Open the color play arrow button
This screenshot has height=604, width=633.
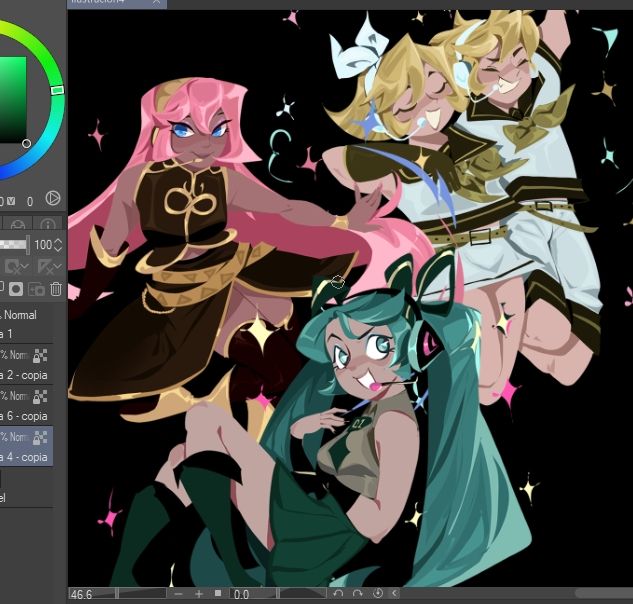(x=52, y=198)
